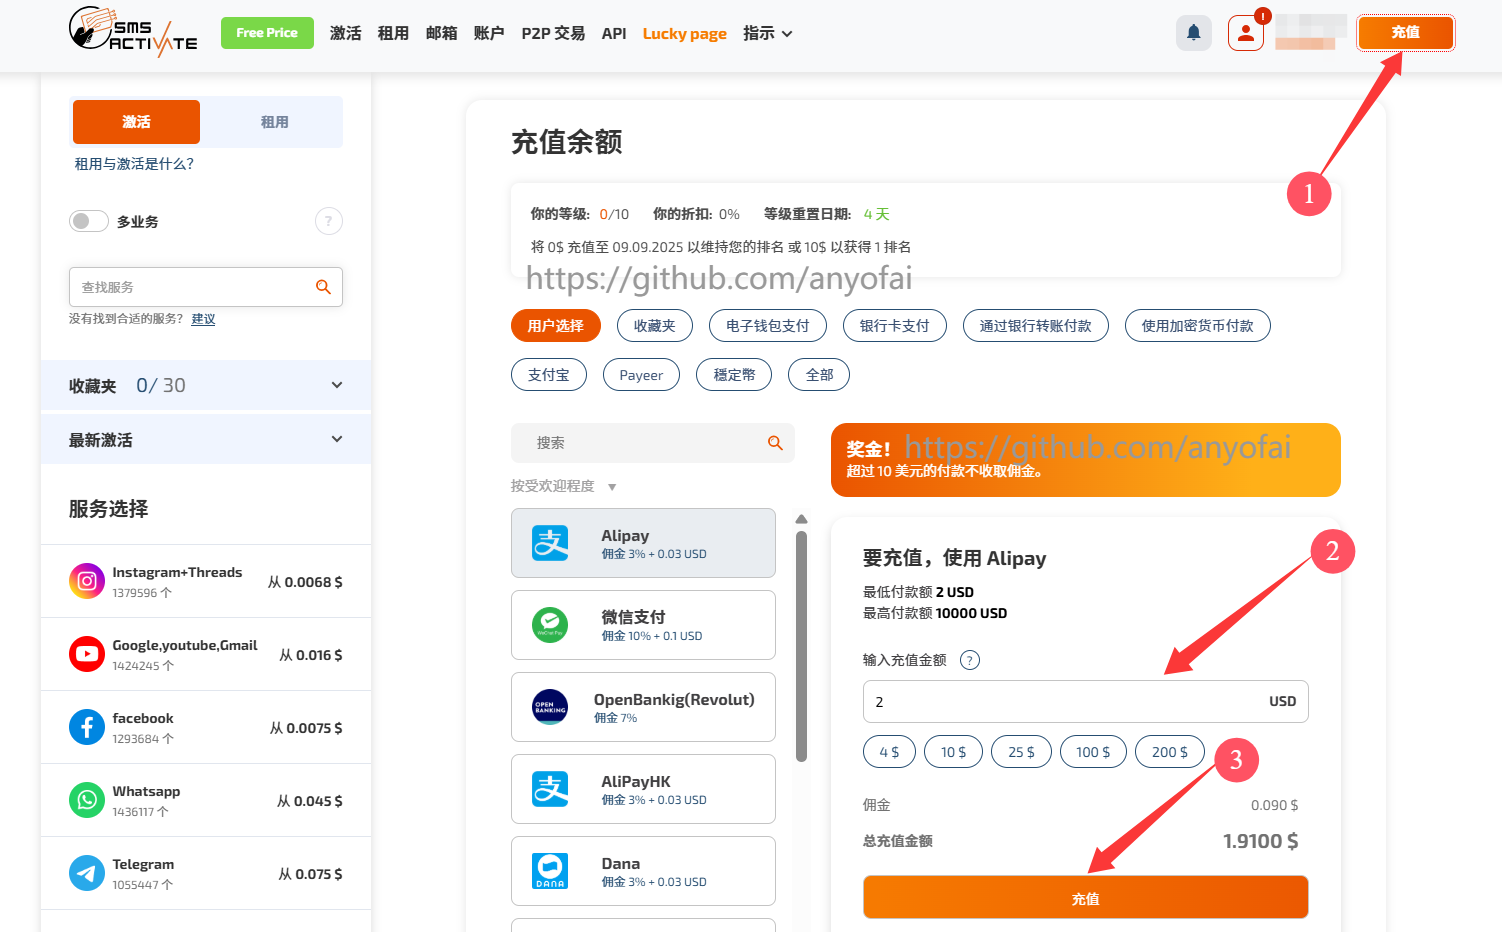
Task: Expand the 收藏夹 favorites section
Action: pyautogui.click(x=206, y=385)
